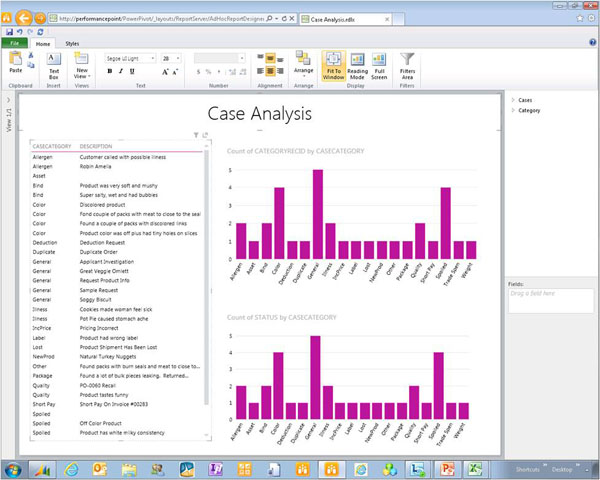Viewport: 600px width, 480px height.
Task: Toggle Italic text formatting
Action: pyautogui.click(x=121, y=71)
